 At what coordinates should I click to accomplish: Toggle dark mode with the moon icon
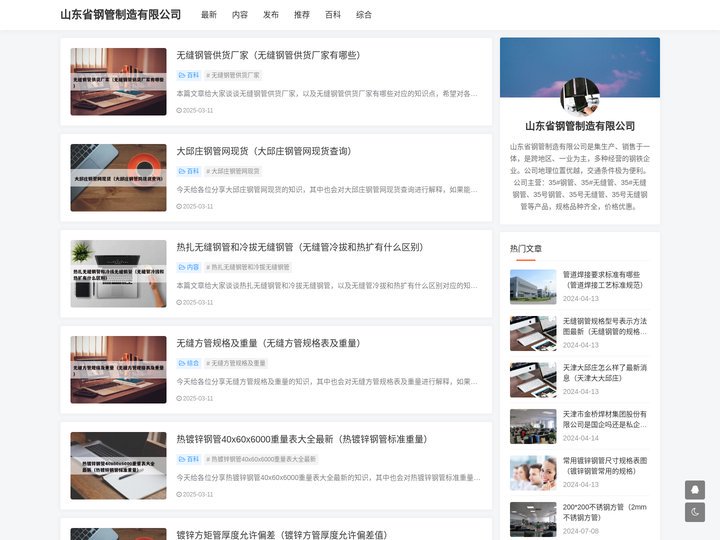[x=695, y=512]
